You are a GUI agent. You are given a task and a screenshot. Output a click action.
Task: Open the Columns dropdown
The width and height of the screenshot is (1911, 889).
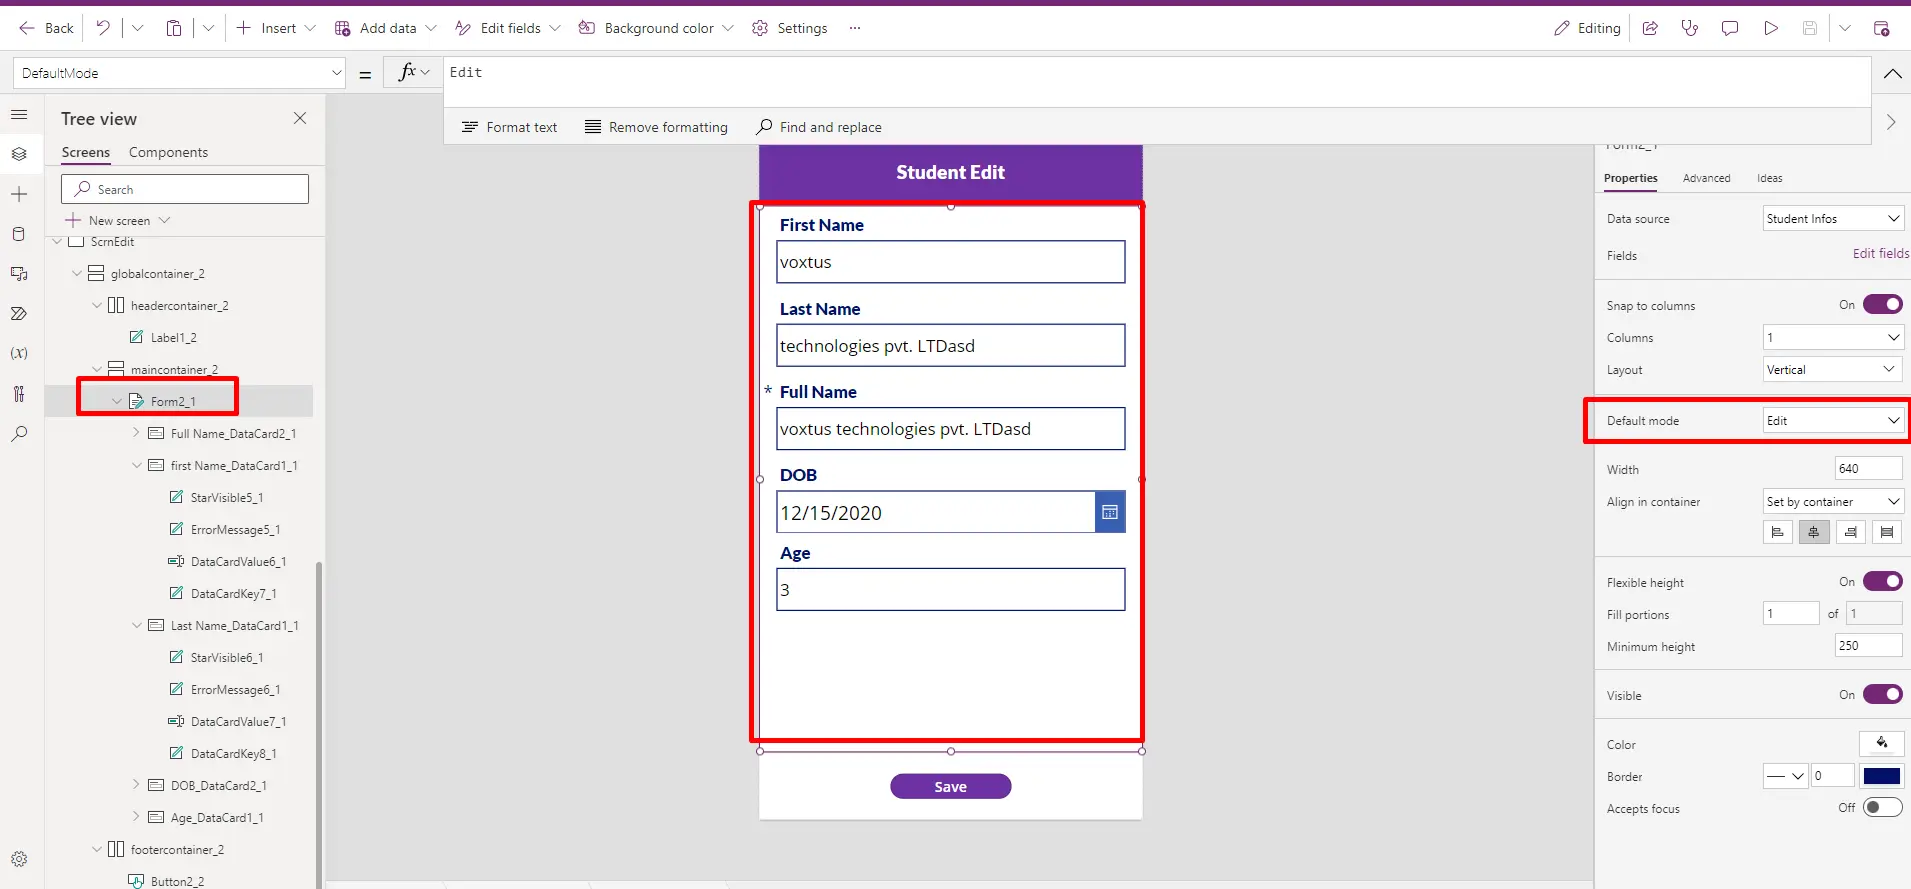tap(1833, 338)
